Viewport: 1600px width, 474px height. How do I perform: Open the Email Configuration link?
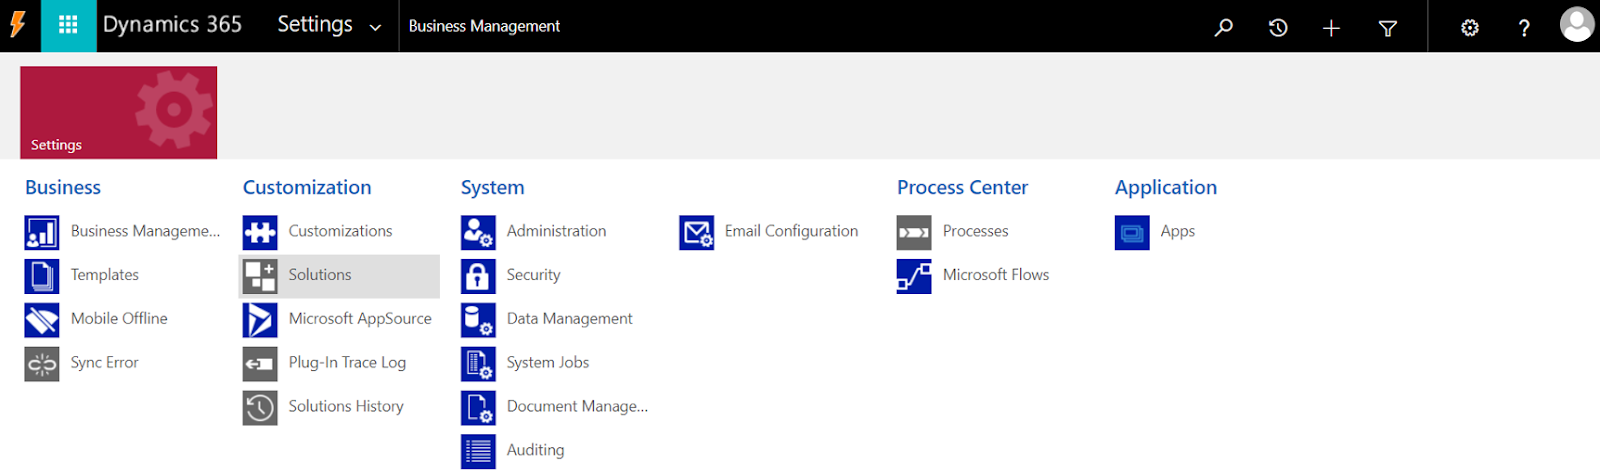(x=791, y=231)
